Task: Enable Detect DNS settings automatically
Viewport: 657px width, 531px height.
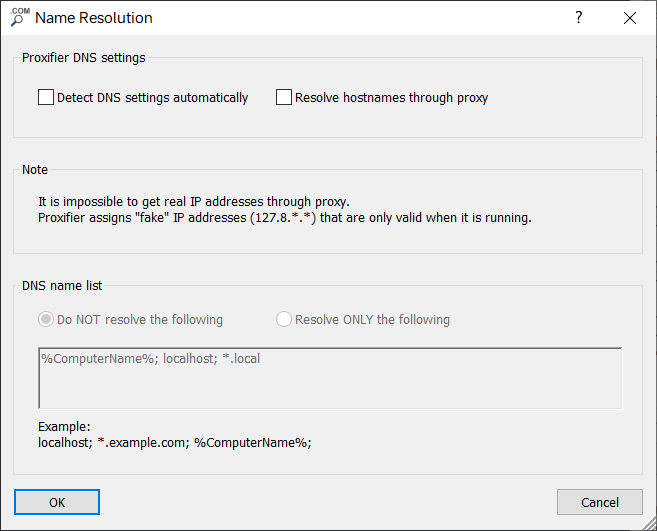Action: (x=46, y=98)
